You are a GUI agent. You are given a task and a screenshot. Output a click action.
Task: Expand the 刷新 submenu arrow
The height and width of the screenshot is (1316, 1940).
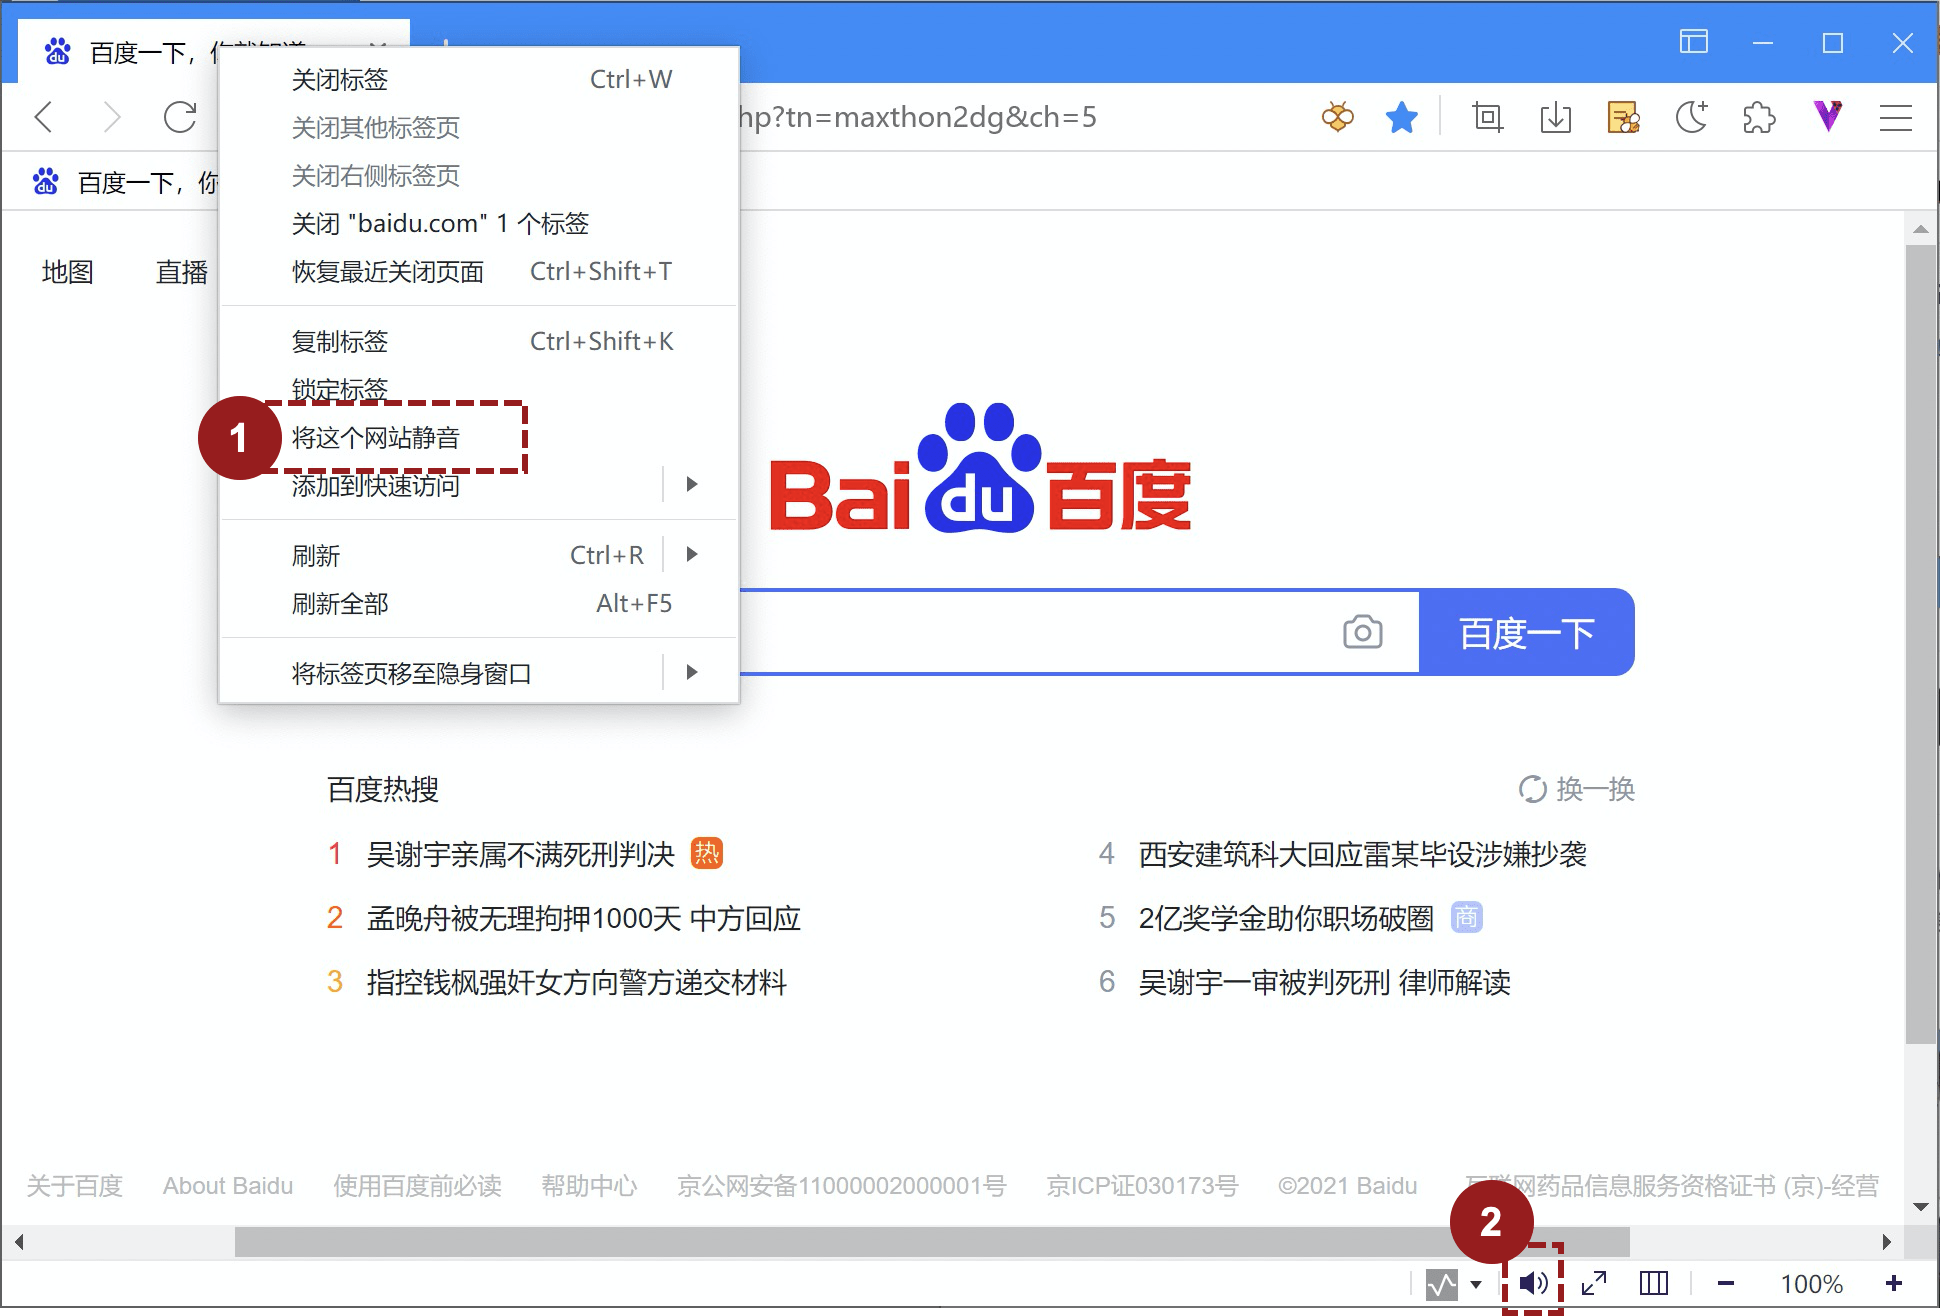tap(691, 555)
